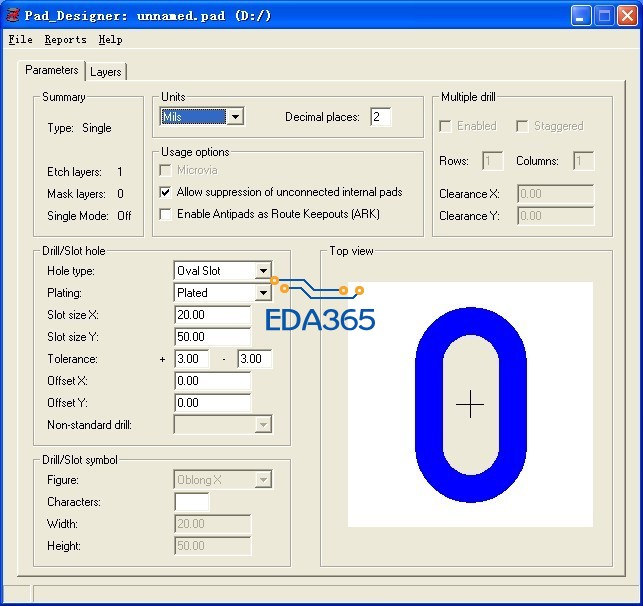This screenshot has height=606, width=643.
Task: Open the Non-standard drill dropdown
Action: [x=263, y=425]
